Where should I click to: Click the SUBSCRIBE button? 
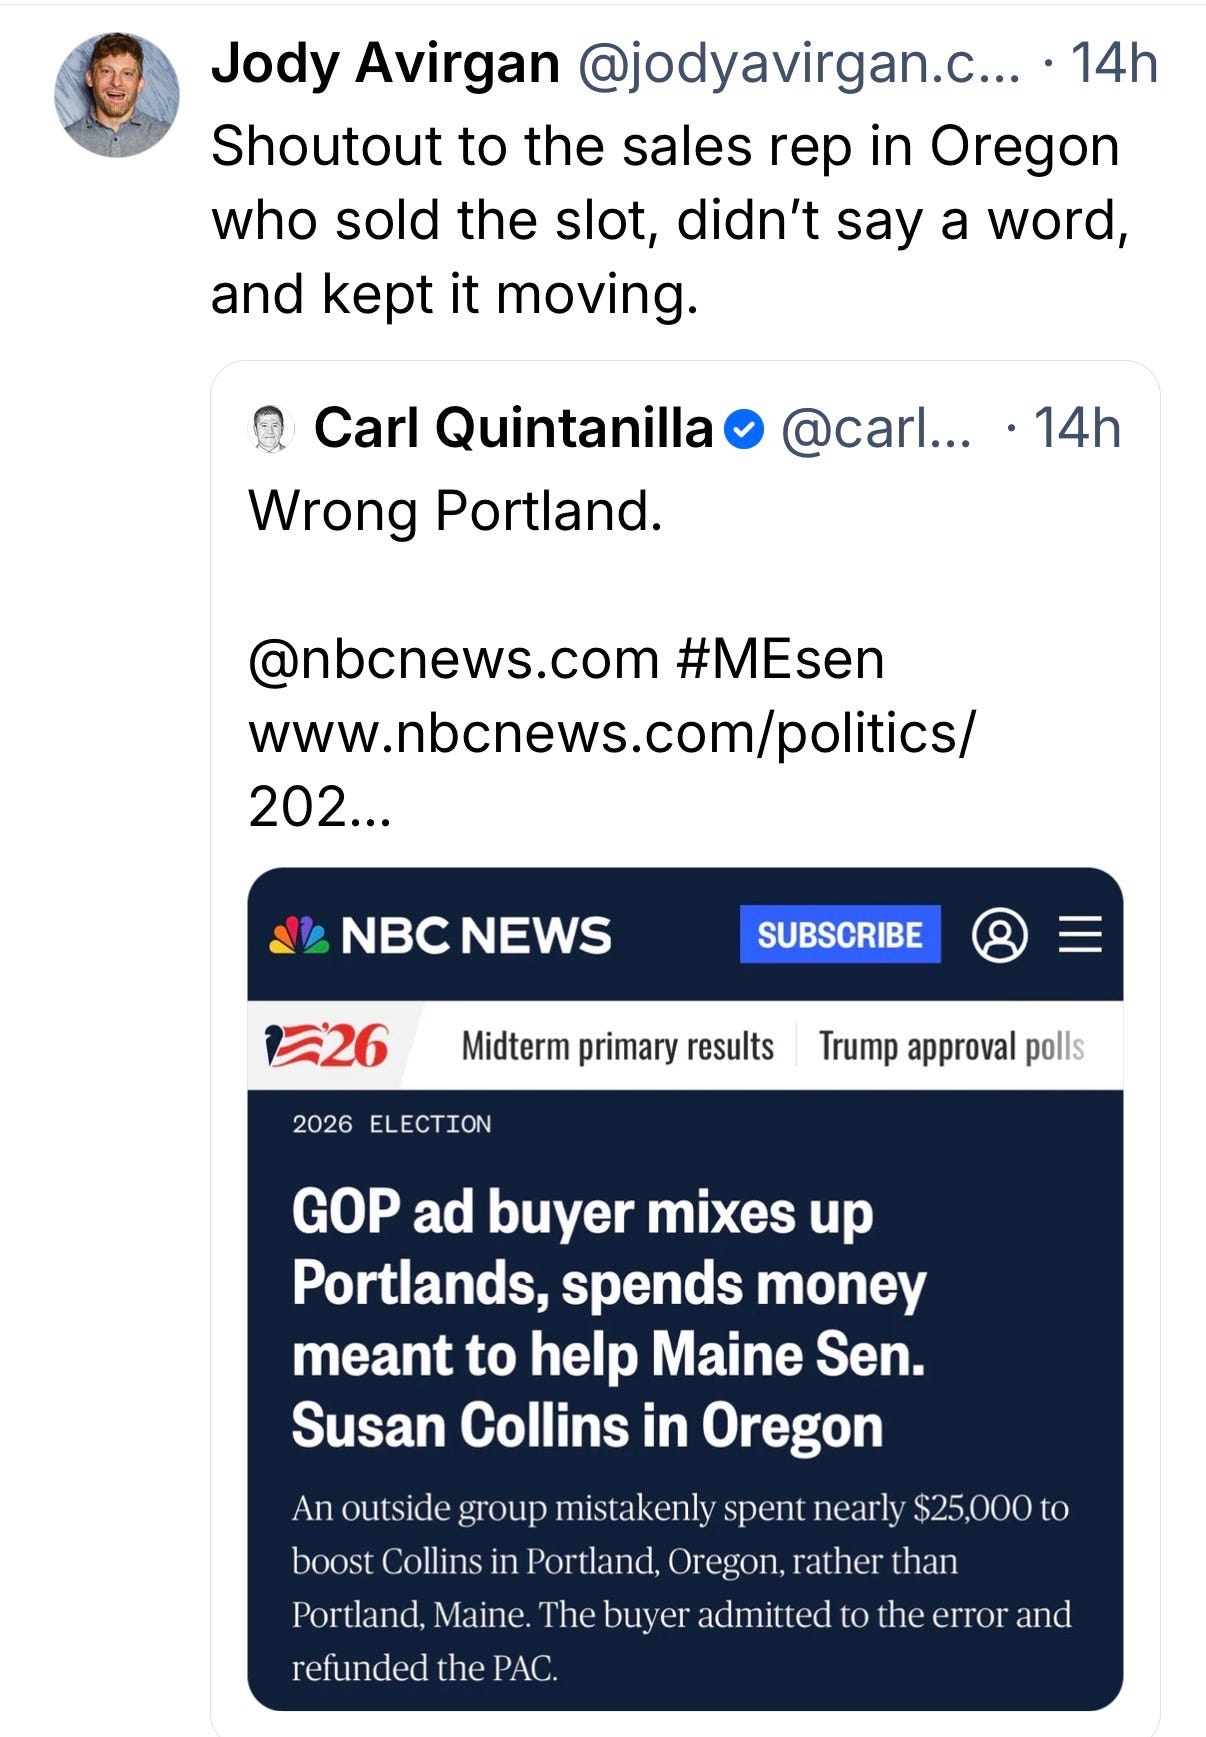point(840,935)
